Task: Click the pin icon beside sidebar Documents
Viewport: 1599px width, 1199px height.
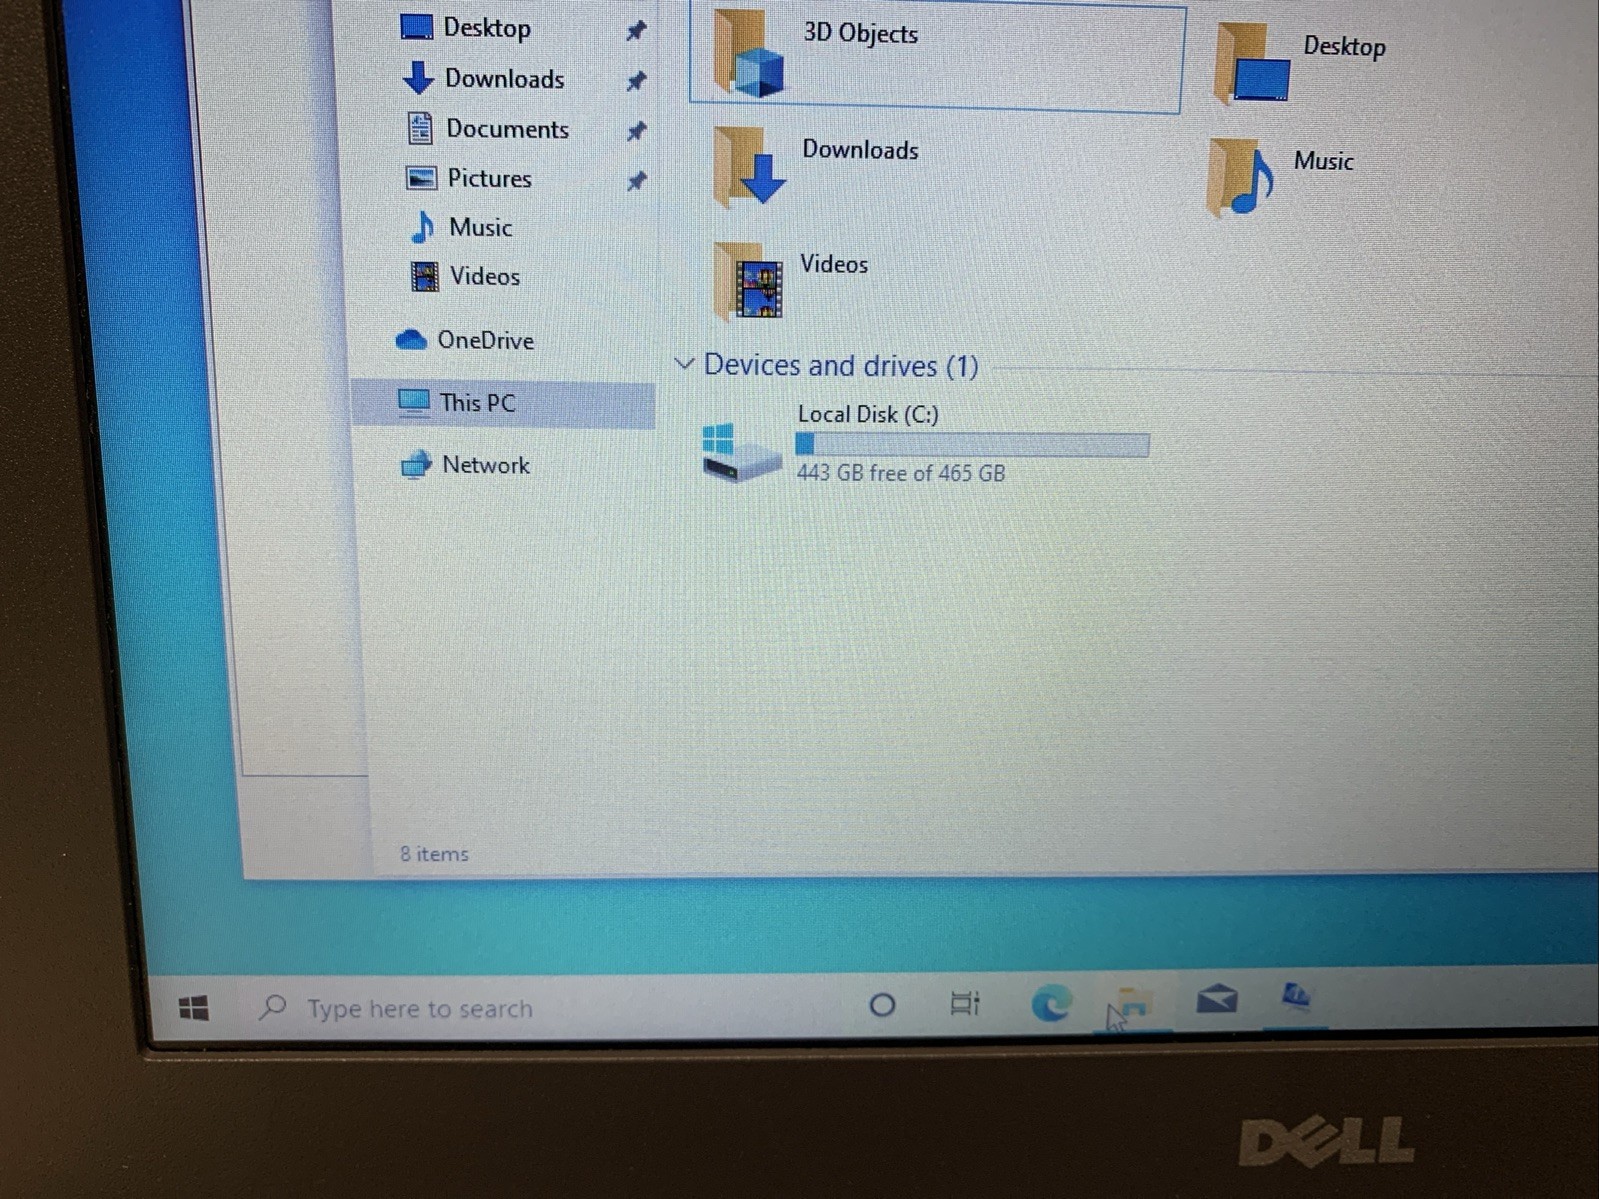Action: (636, 131)
